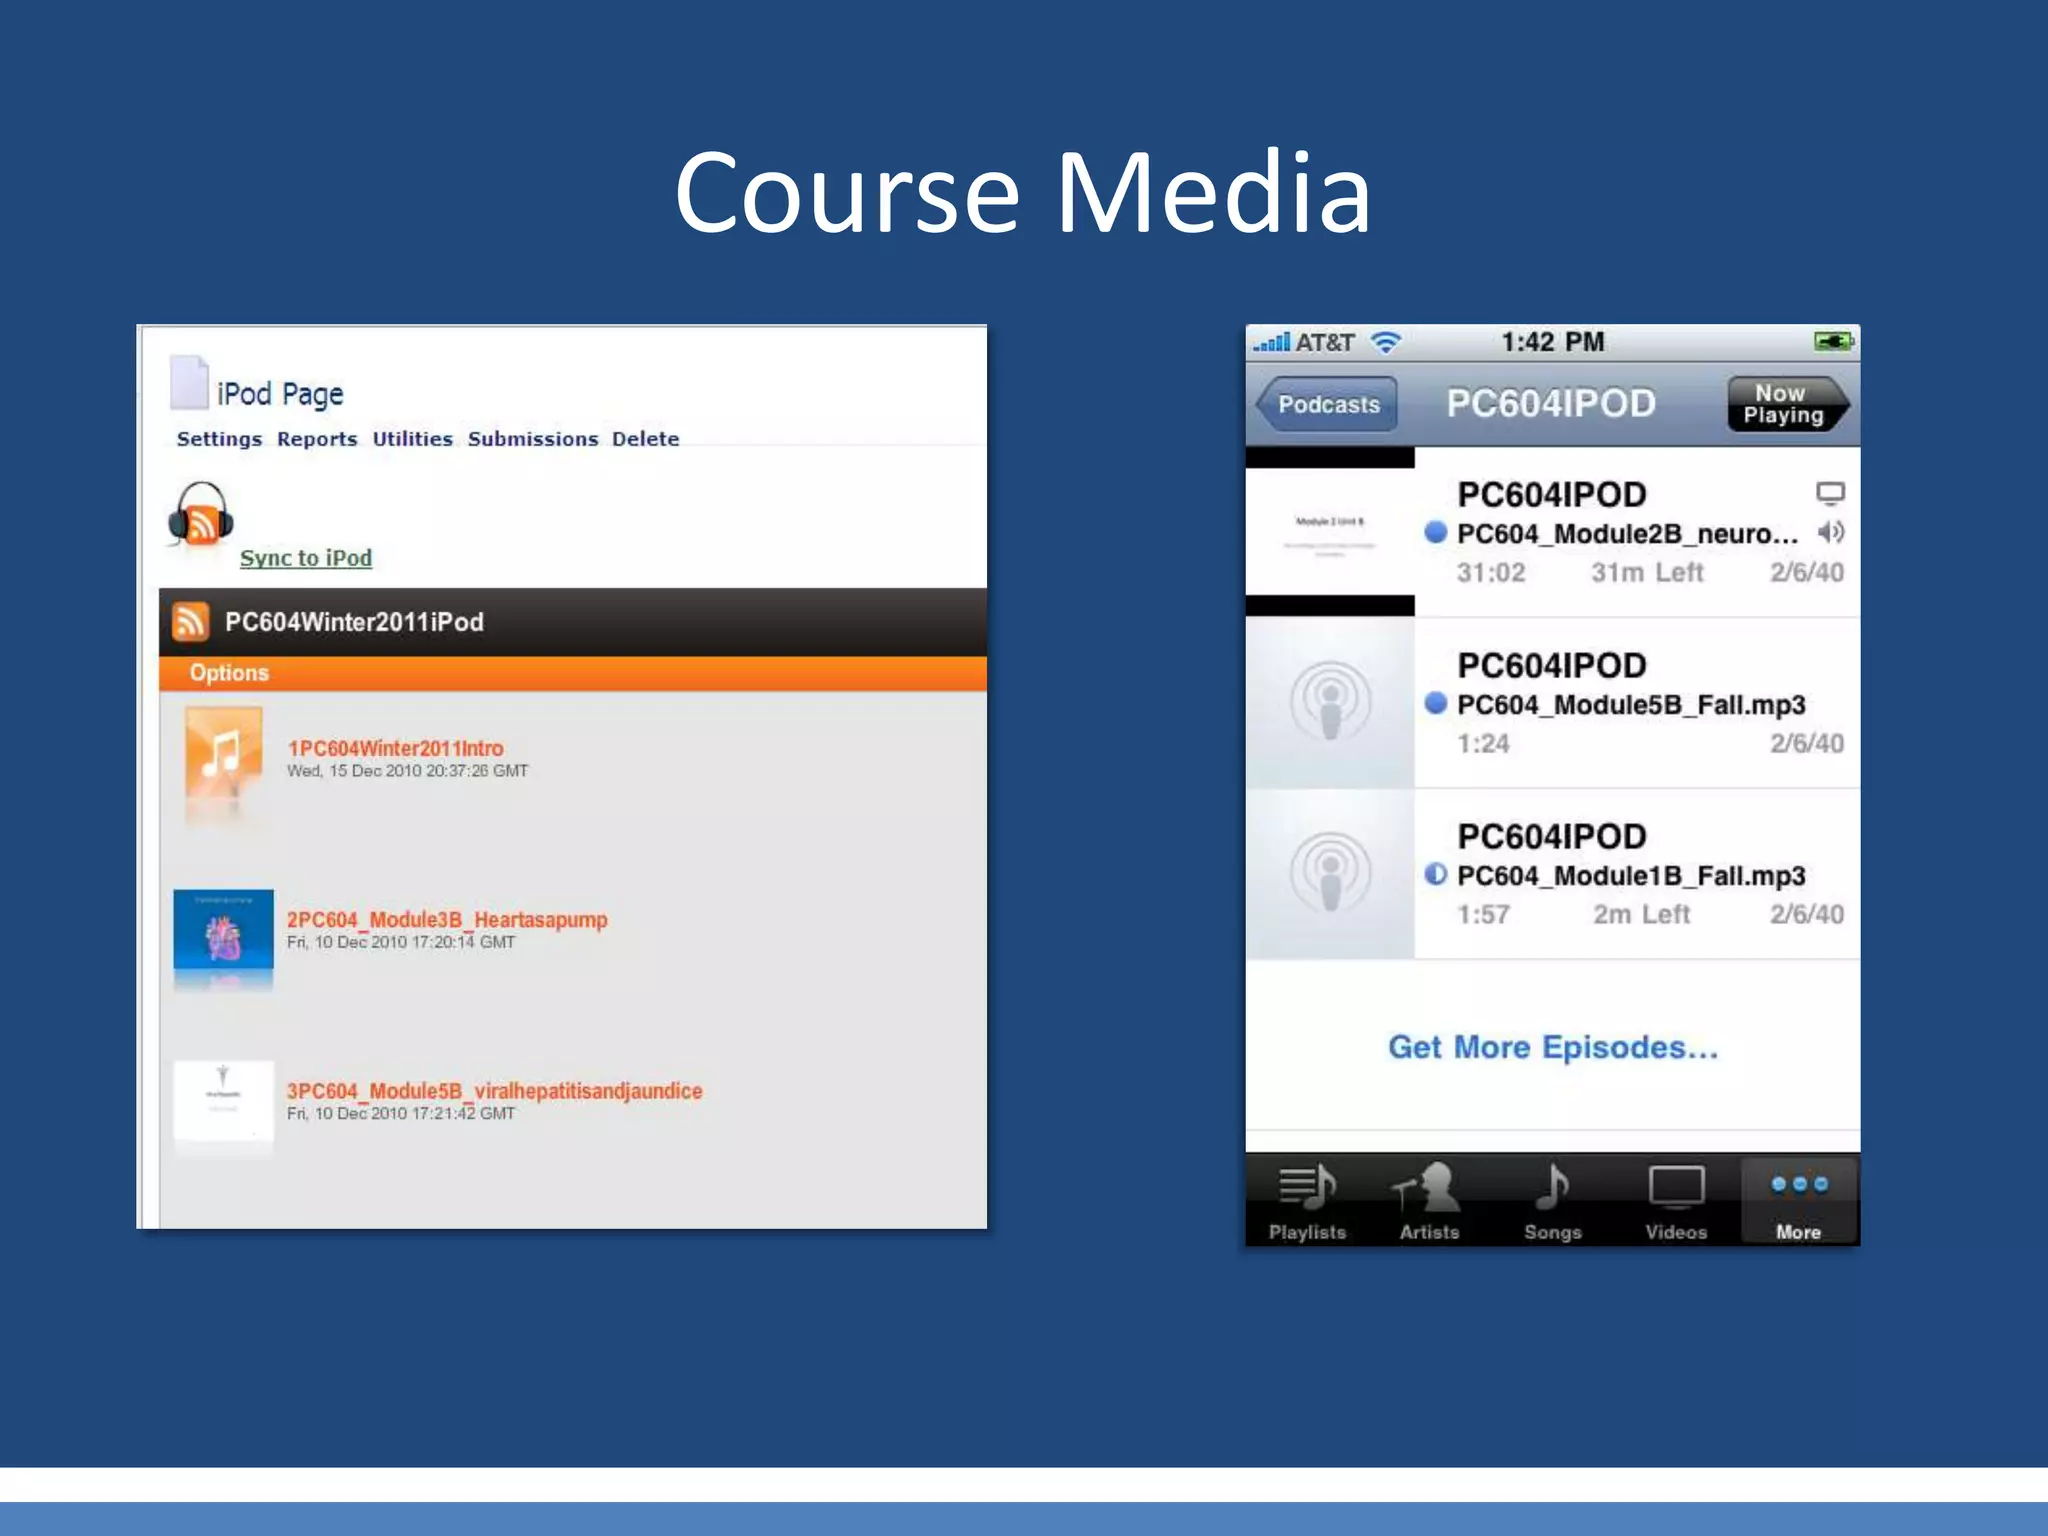Click the date Fri, 10 Dec 2010 17:20:14 GMT
This screenshot has height=1536, width=2048.
[x=401, y=942]
